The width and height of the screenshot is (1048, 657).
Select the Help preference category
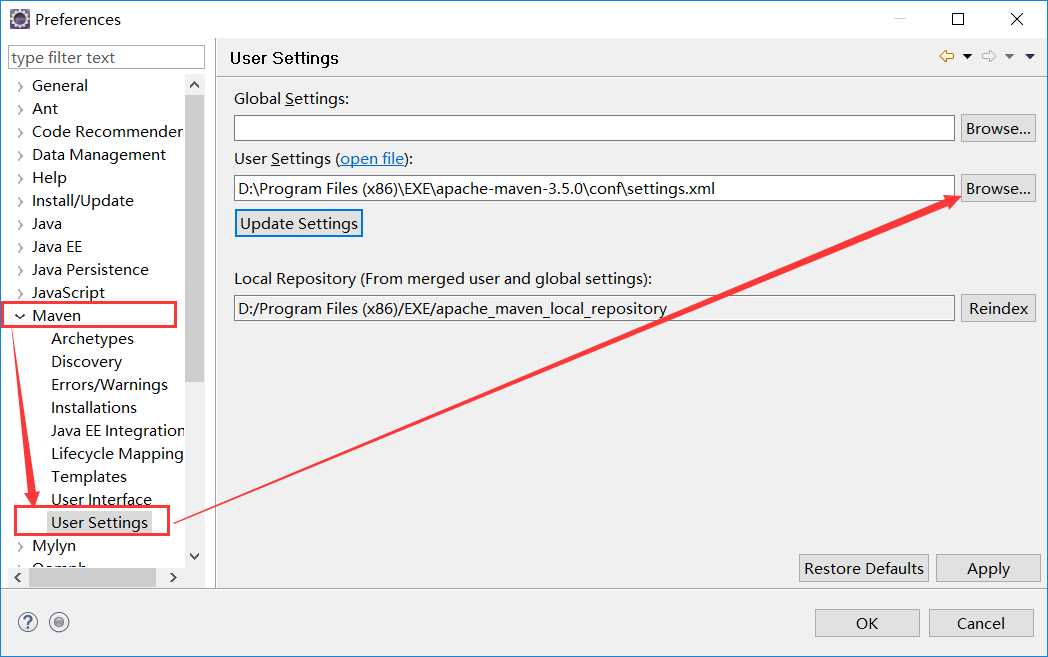[x=49, y=178]
